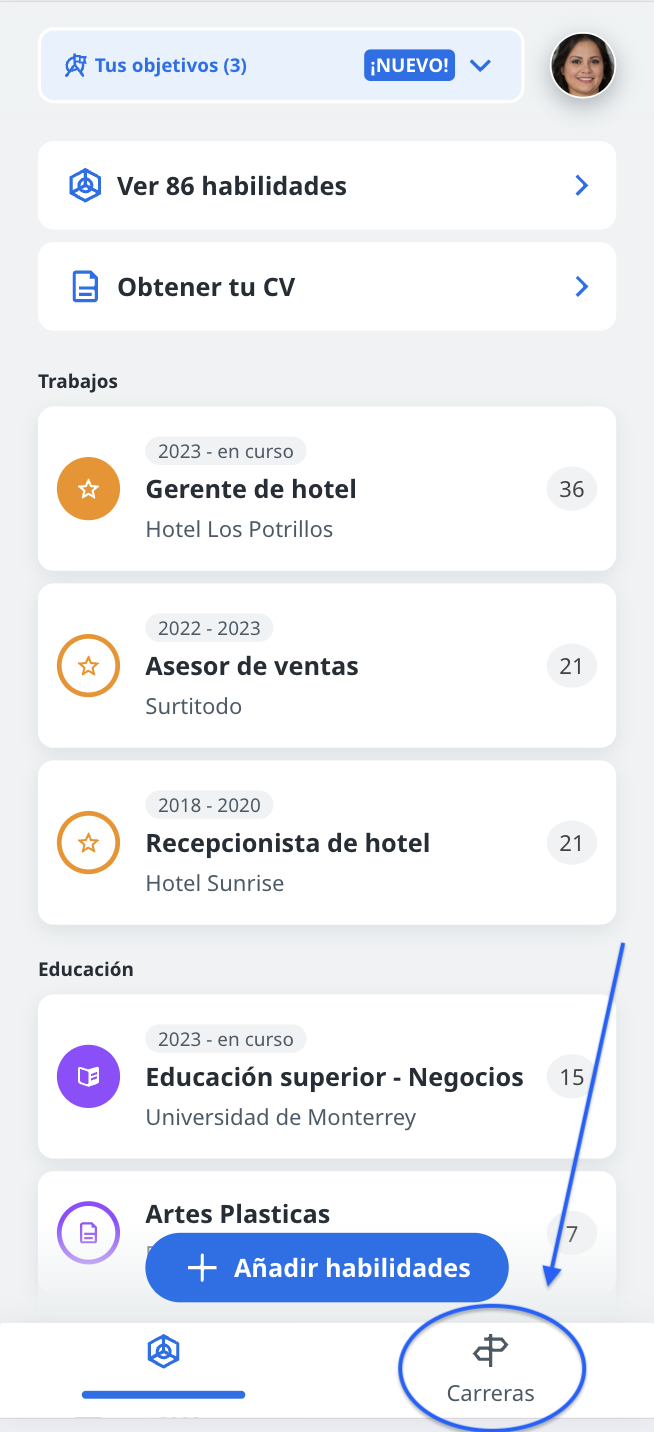Click the star icon beside Recepcionista de hotel
Viewport: 654px width, 1432px height.
click(x=89, y=843)
